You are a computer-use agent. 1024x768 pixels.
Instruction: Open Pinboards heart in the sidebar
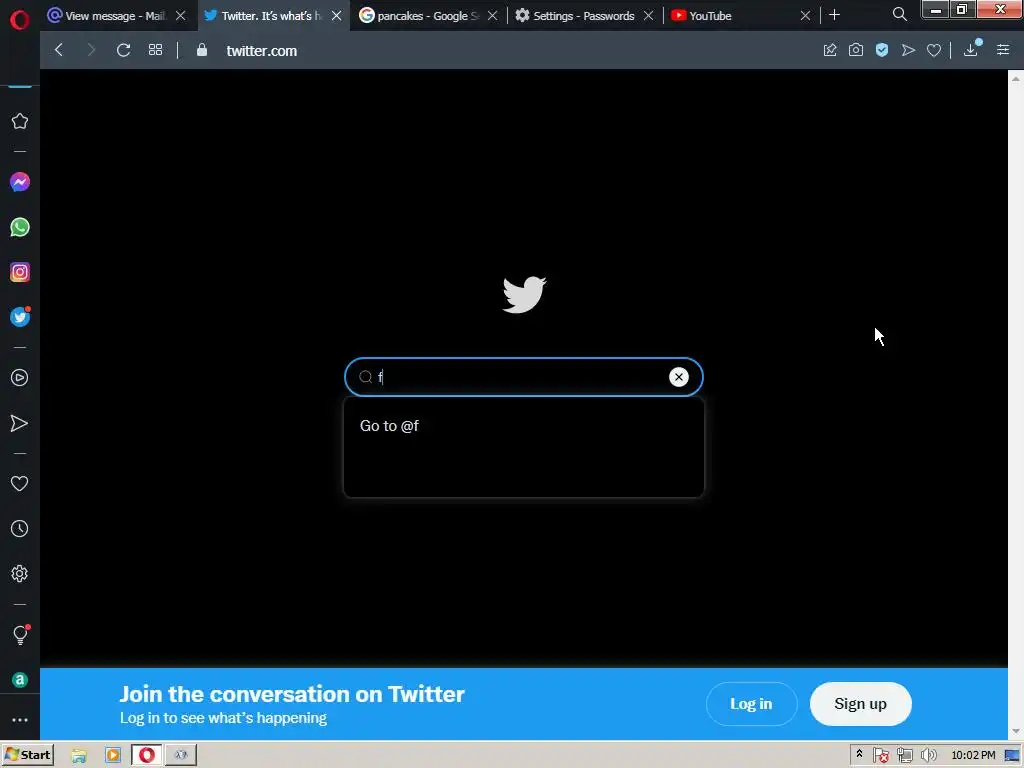[20, 483]
